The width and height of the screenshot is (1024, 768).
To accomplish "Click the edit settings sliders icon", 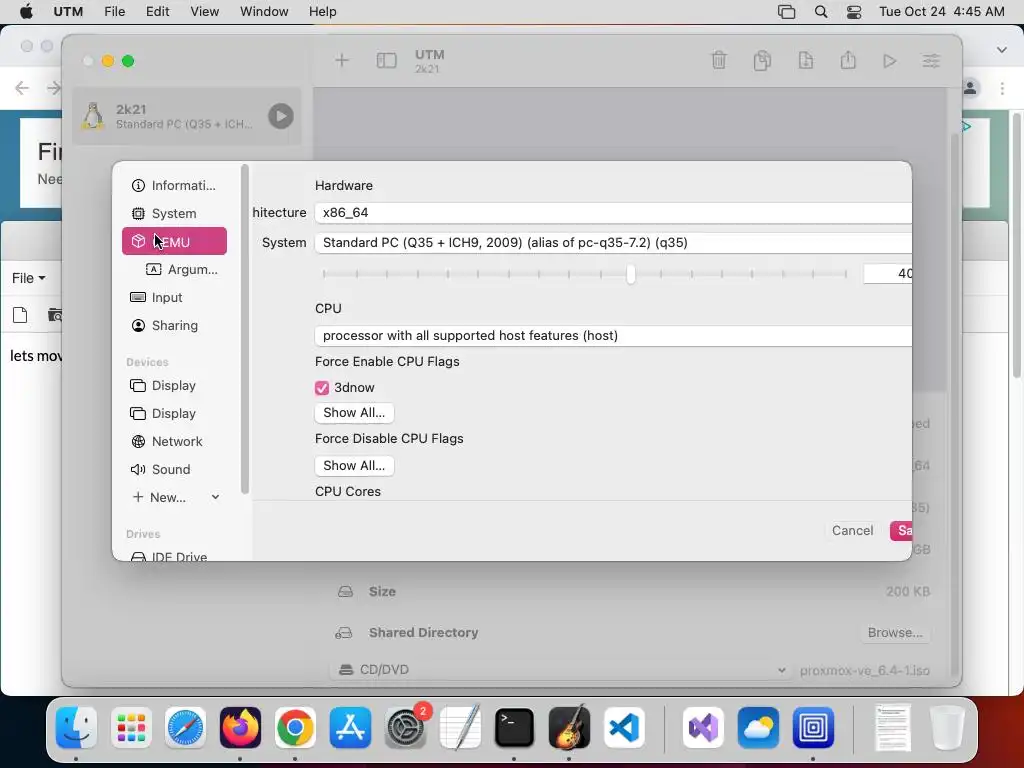I will tap(931, 61).
